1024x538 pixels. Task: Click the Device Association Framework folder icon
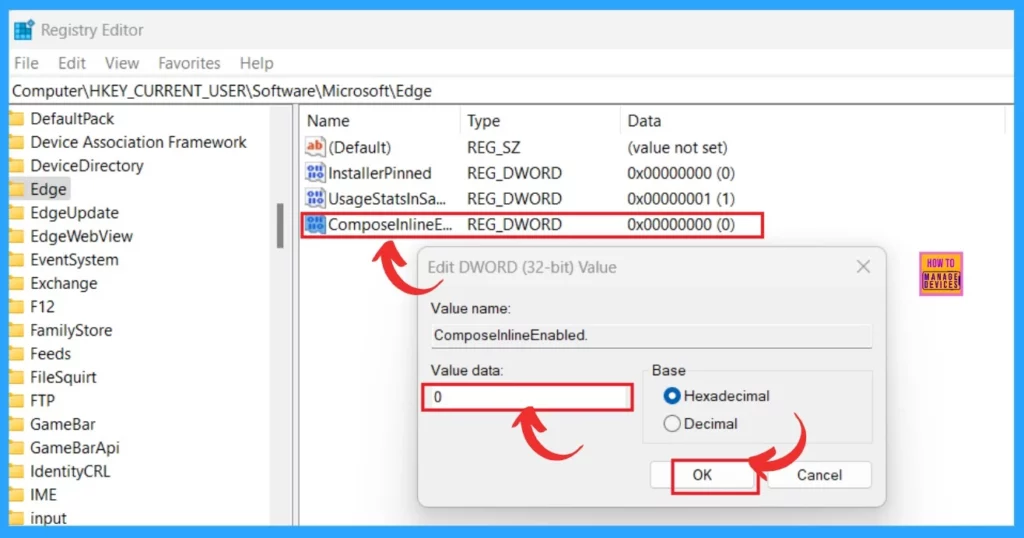tap(16, 142)
